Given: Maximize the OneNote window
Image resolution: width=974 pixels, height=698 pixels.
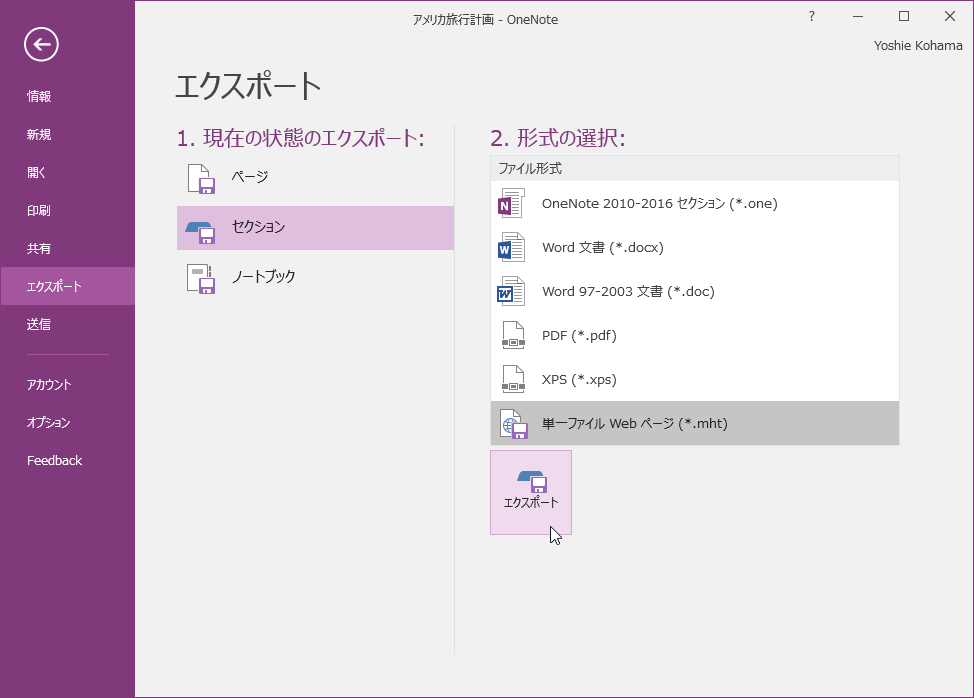Looking at the screenshot, I should [x=904, y=16].
